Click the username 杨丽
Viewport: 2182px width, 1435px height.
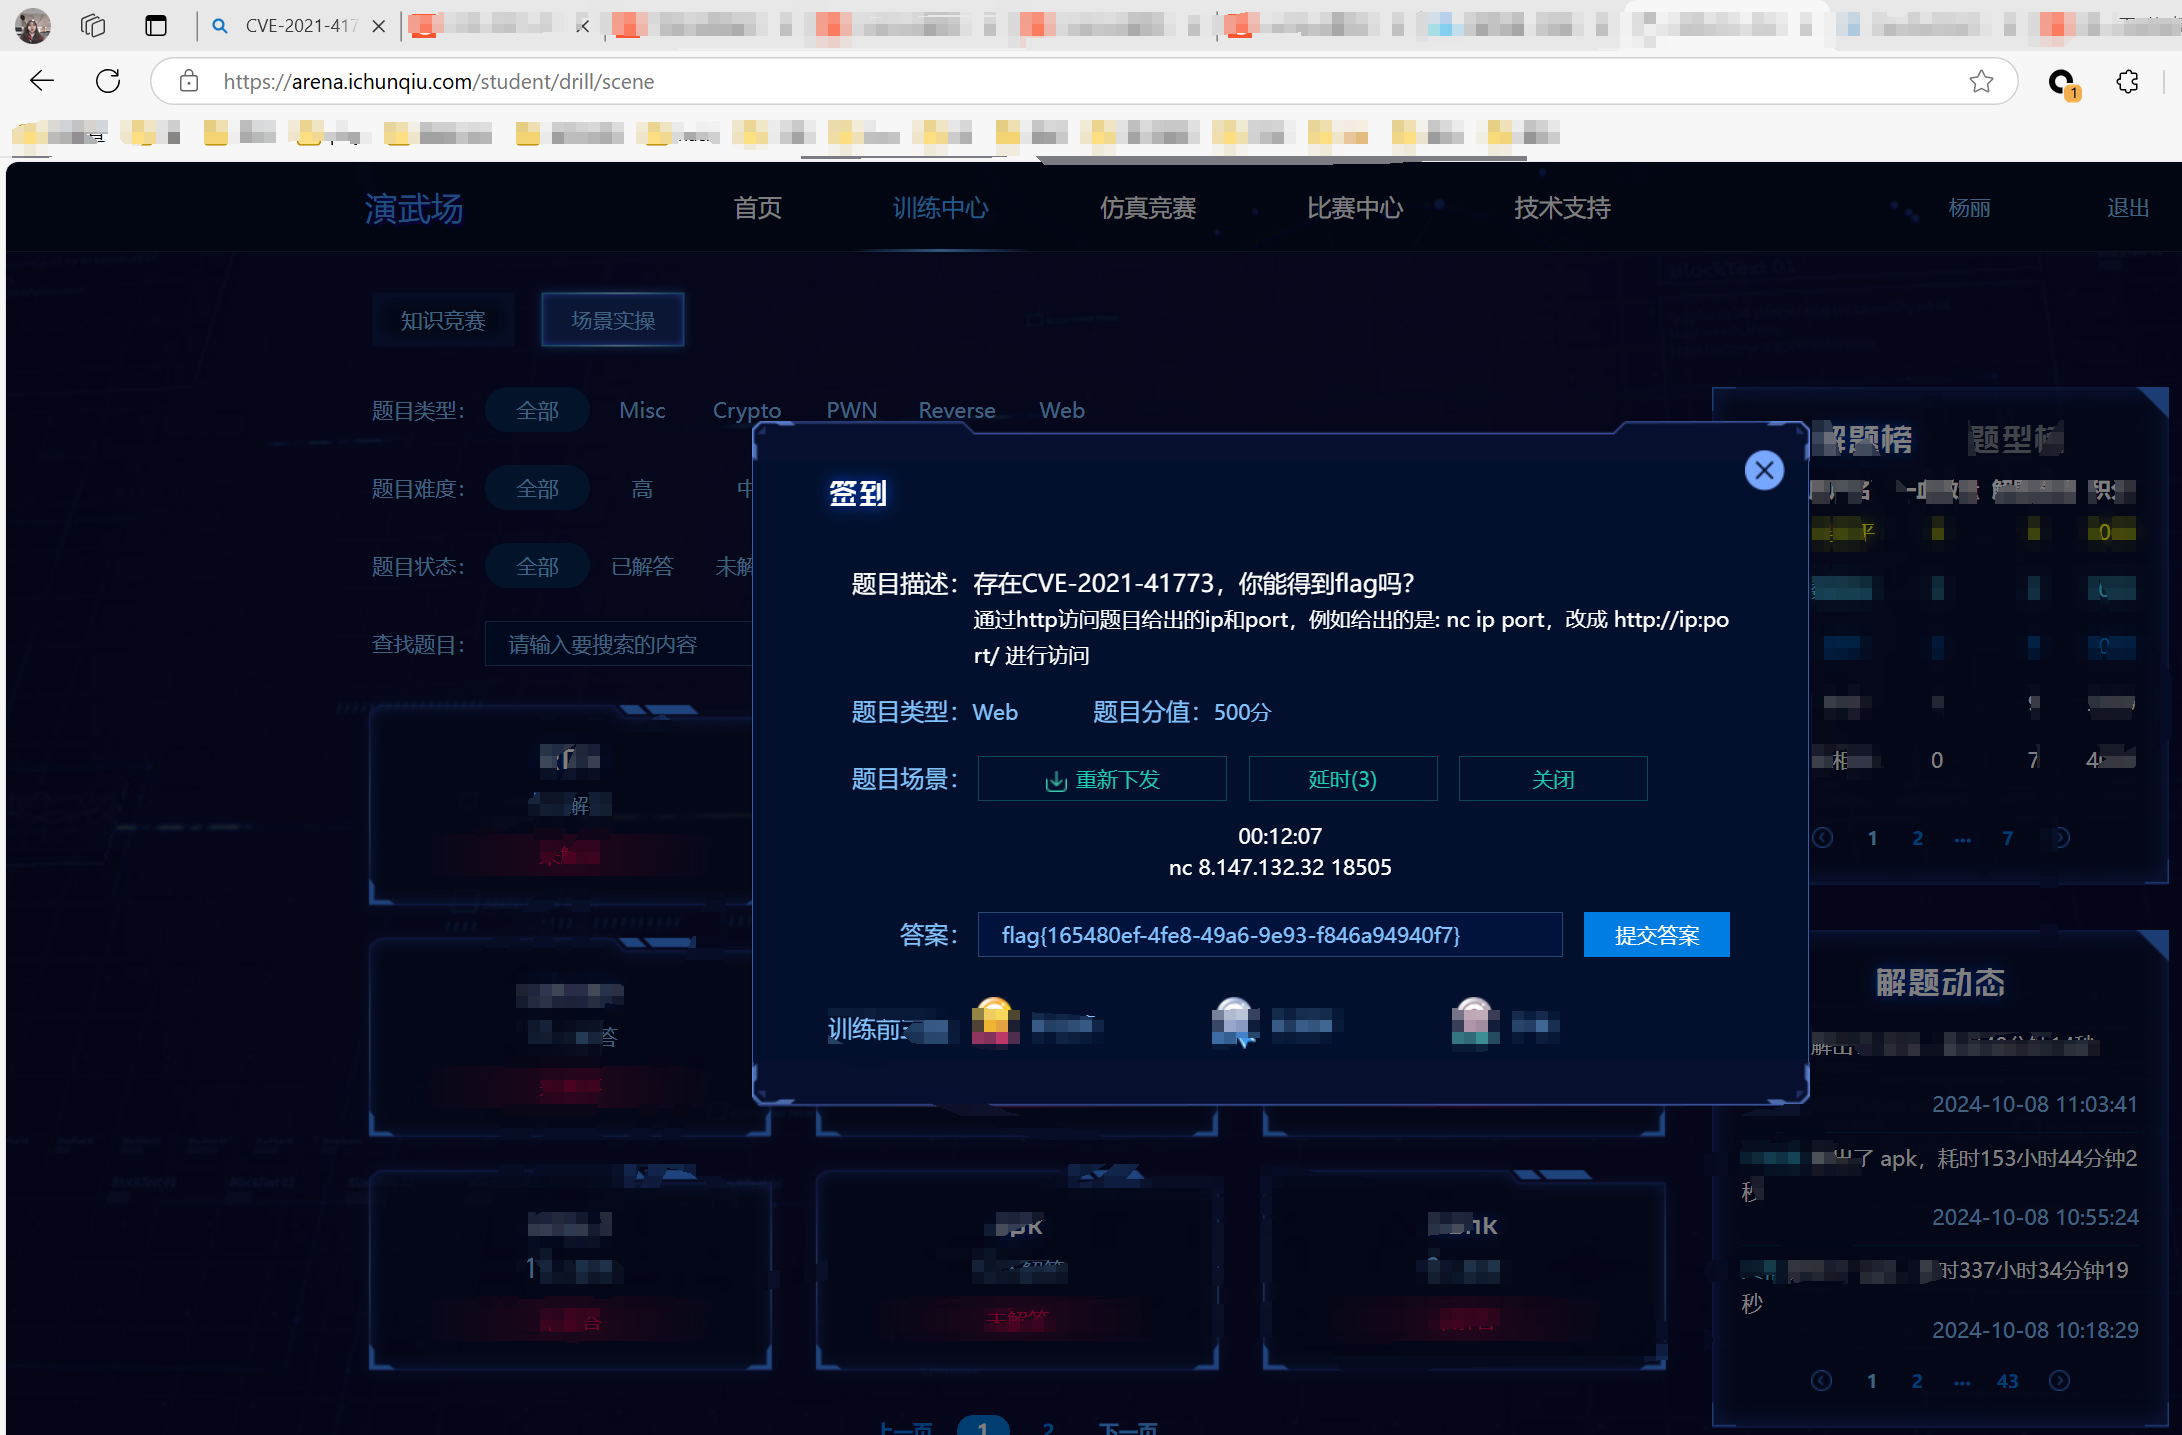1969,208
